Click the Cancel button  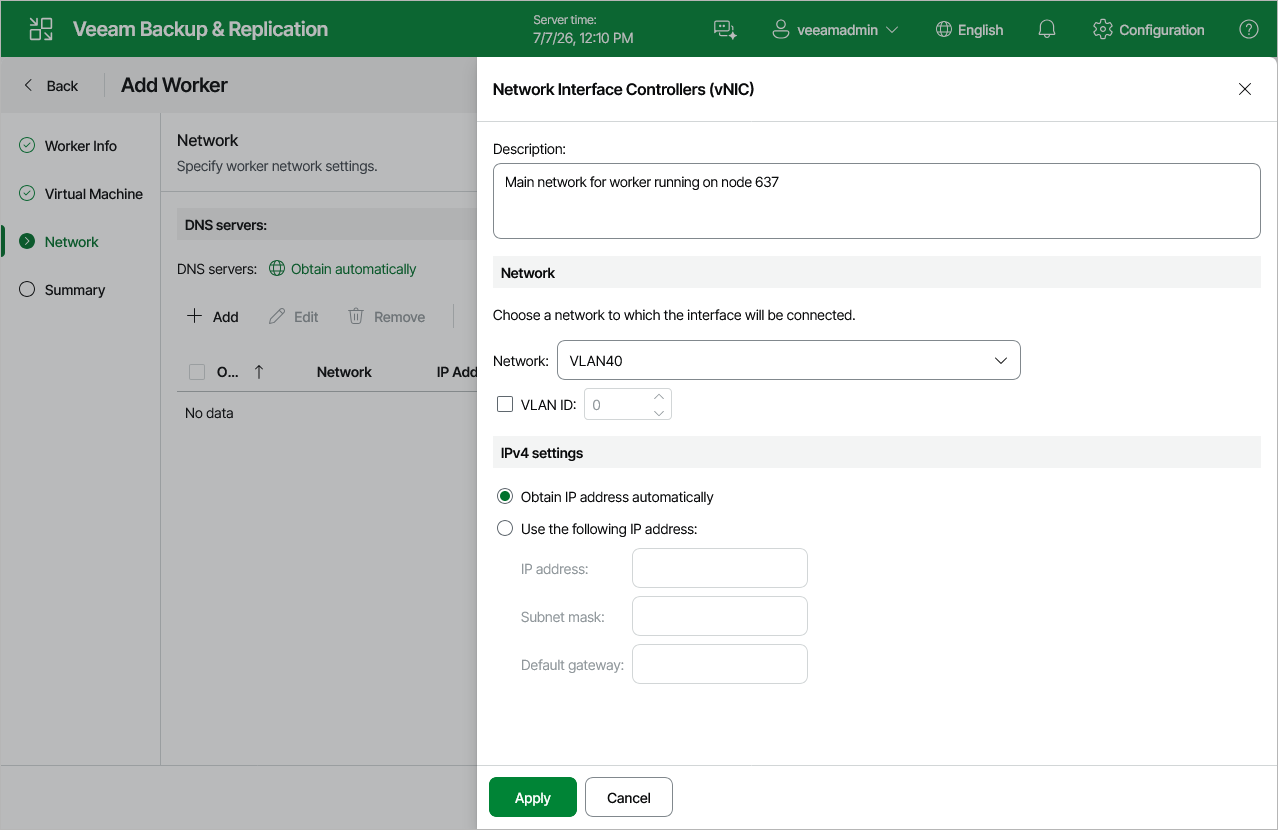pos(629,797)
